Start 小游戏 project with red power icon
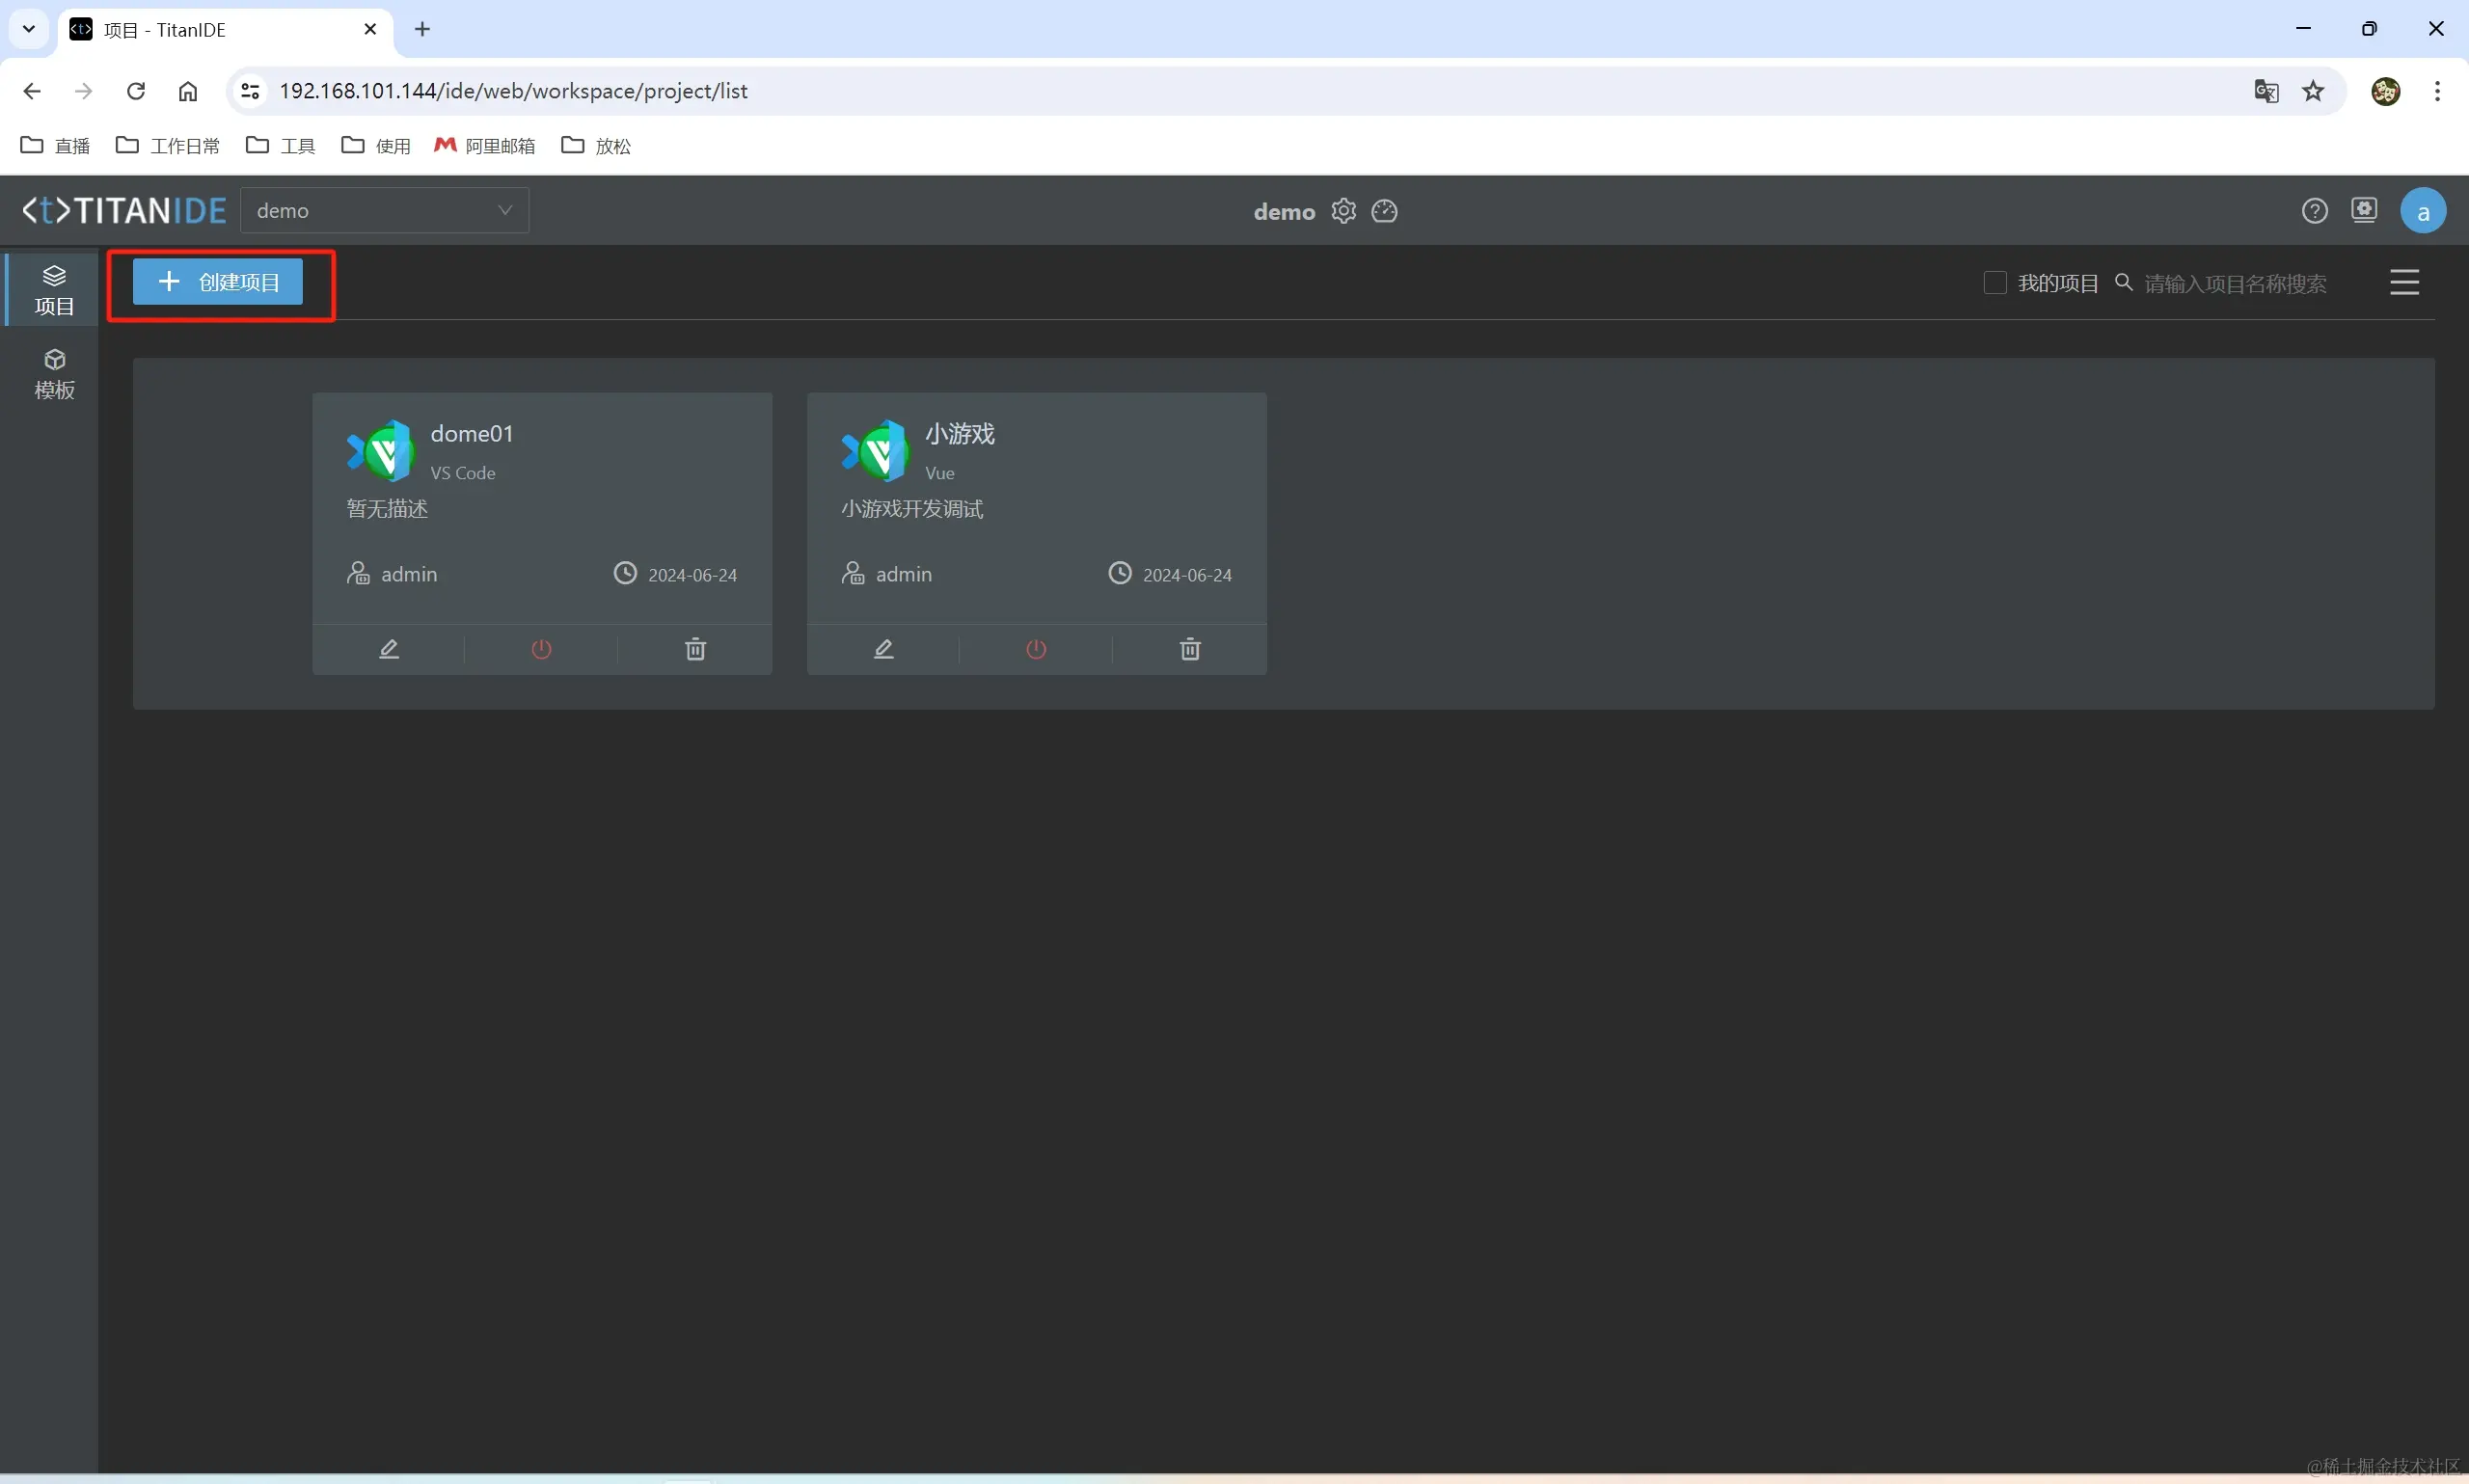 [1036, 649]
